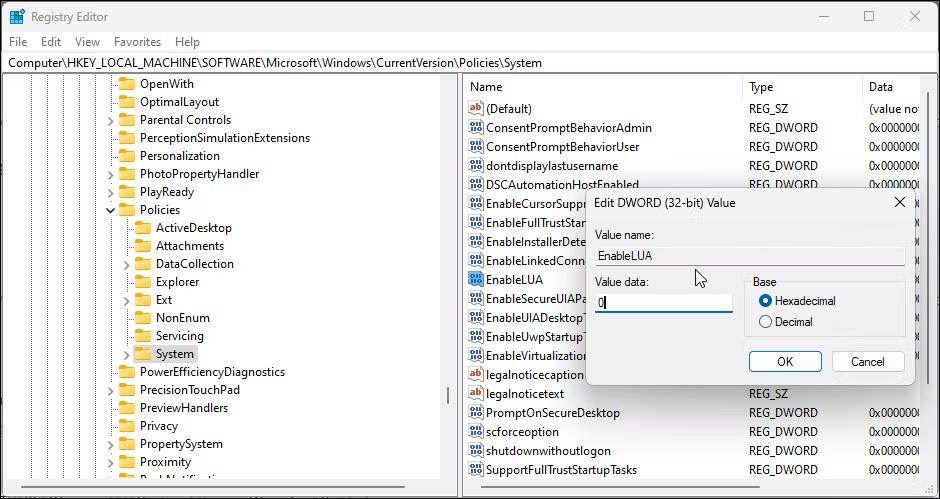Click the Explorer folder icon

143,282
